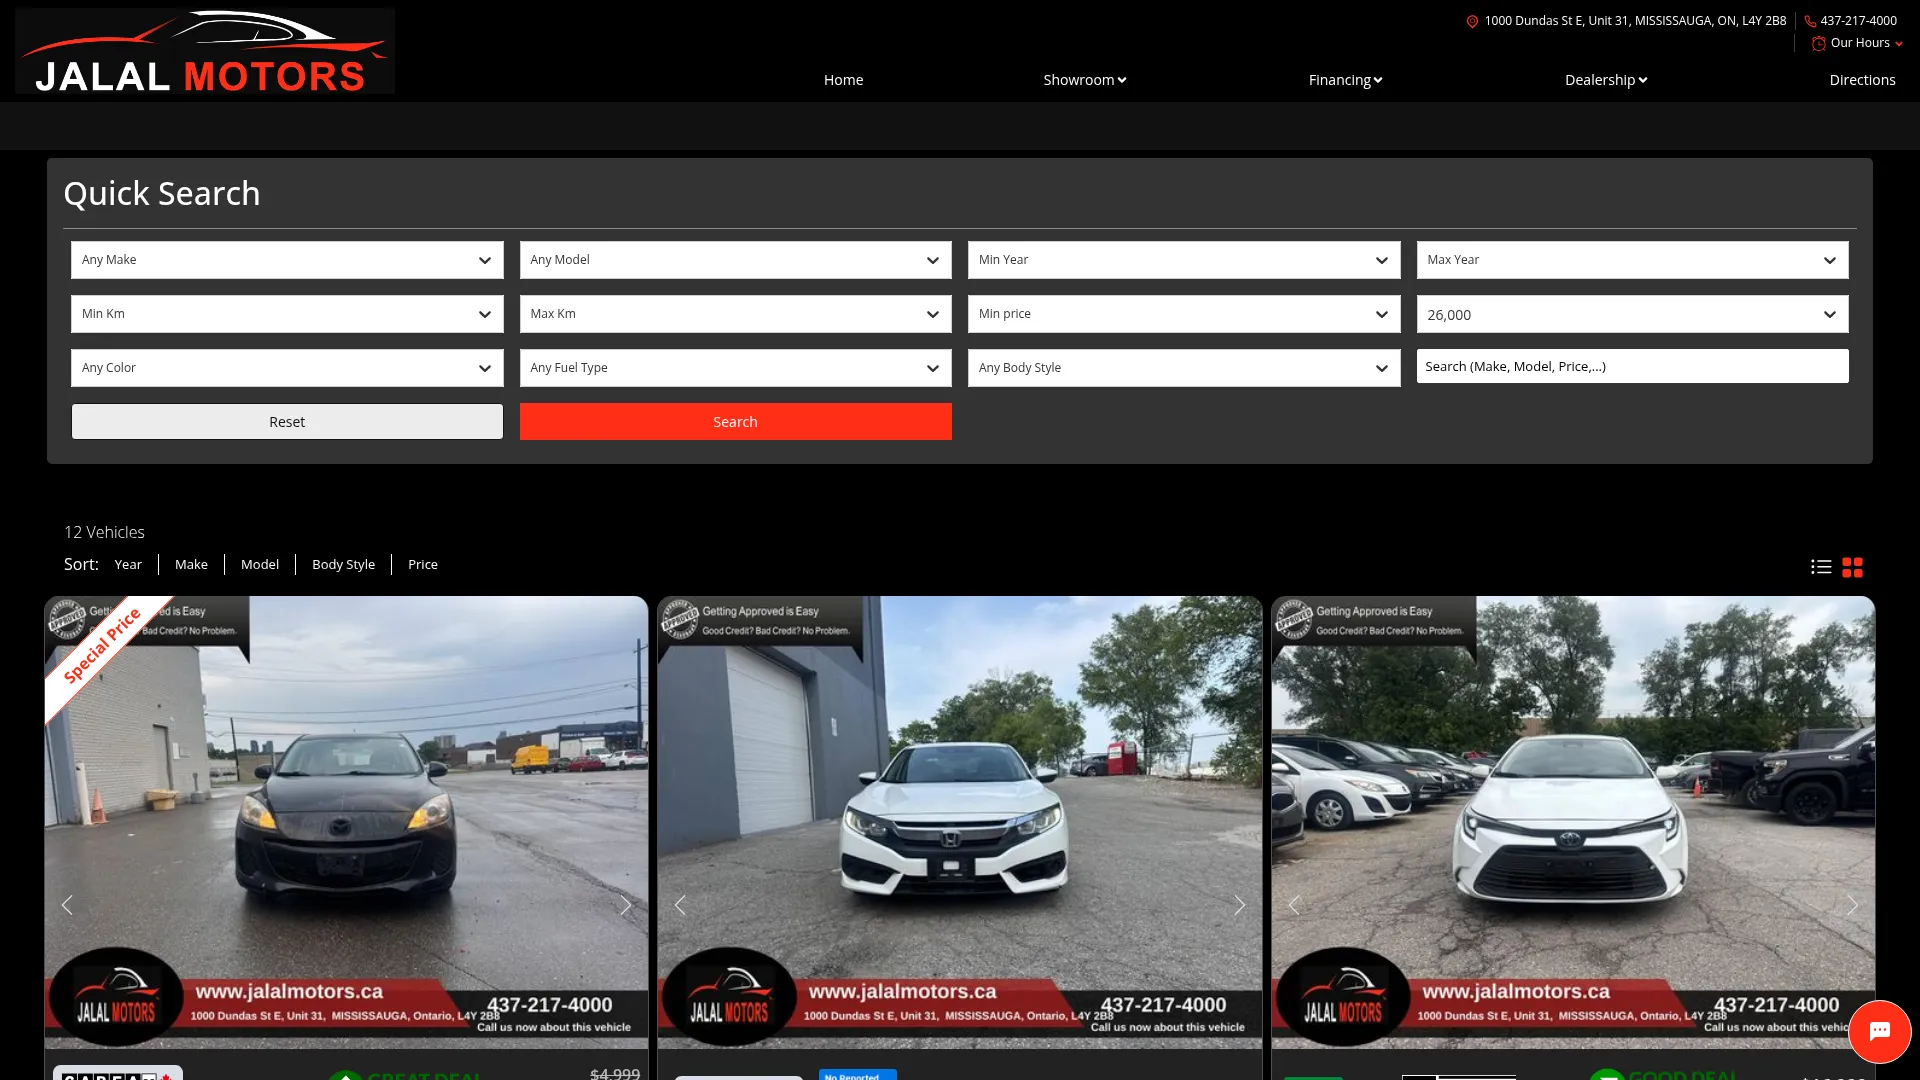Expand the Any Body Style dropdown
This screenshot has width=1920, height=1080.
(x=1184, y=368)
